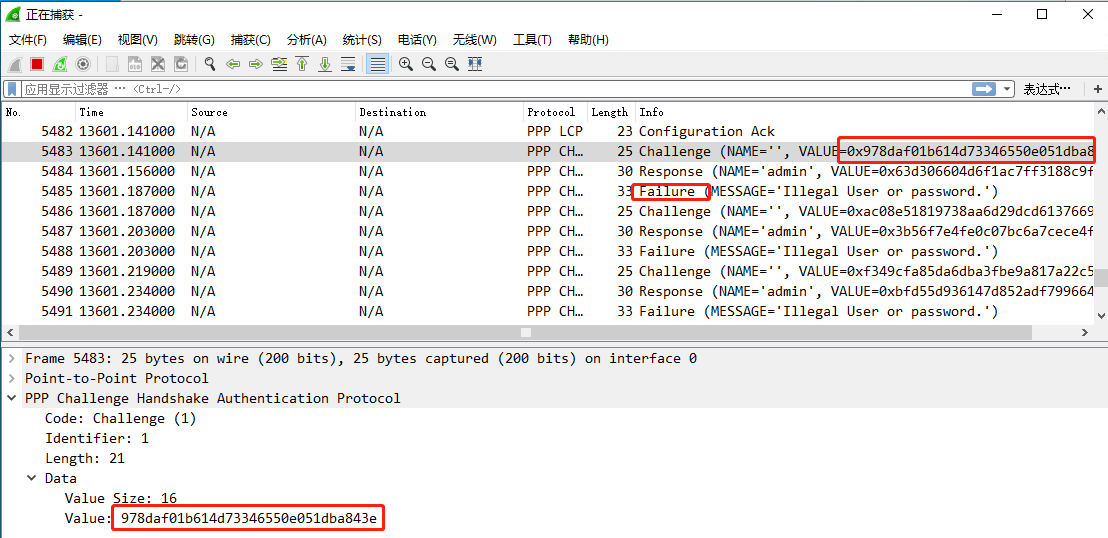The width and height of the screenshot is (1108, 538).
Task: Sort by the Protocol column header
Action: (x=555, y=112)
